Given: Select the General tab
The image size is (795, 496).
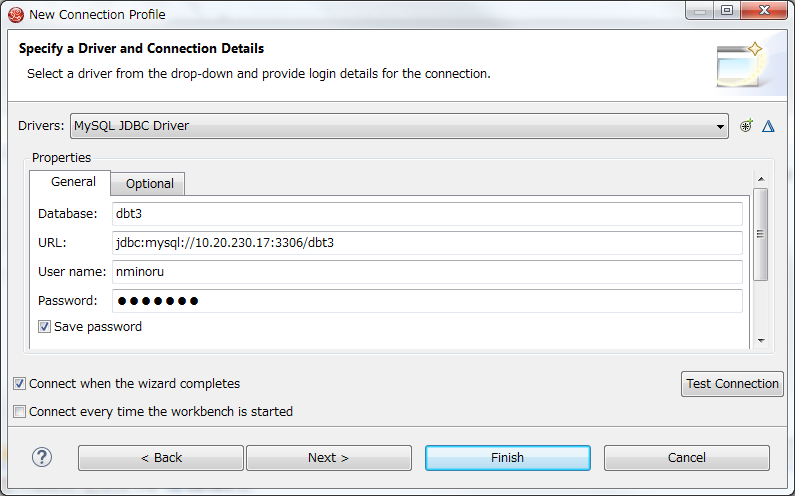Looking at the screenshot, I should 73,182.
